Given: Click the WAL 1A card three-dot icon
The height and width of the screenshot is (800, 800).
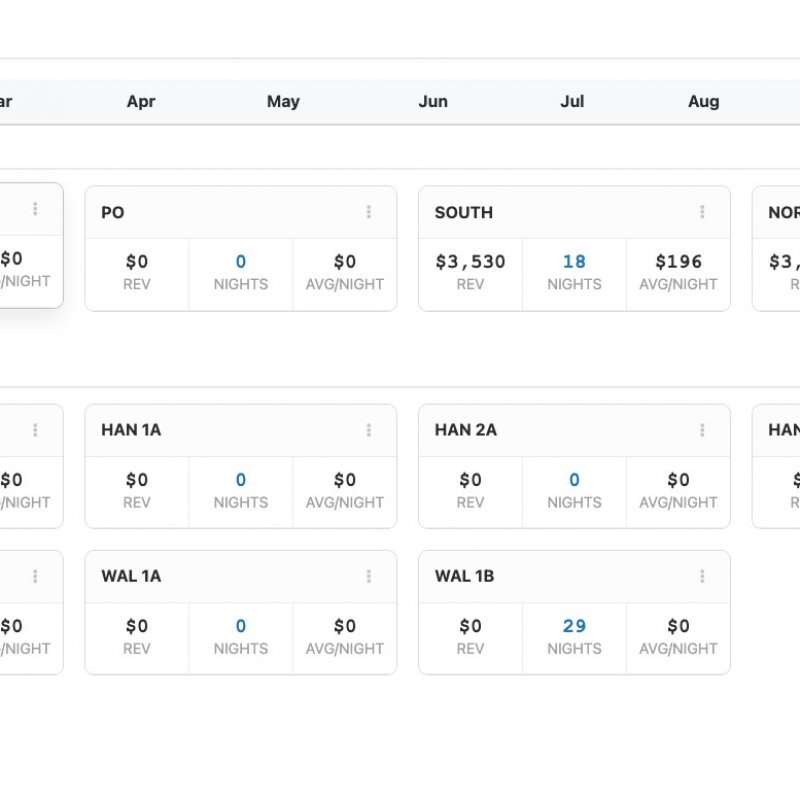Looking at the screenshot, I should [369, 576].
